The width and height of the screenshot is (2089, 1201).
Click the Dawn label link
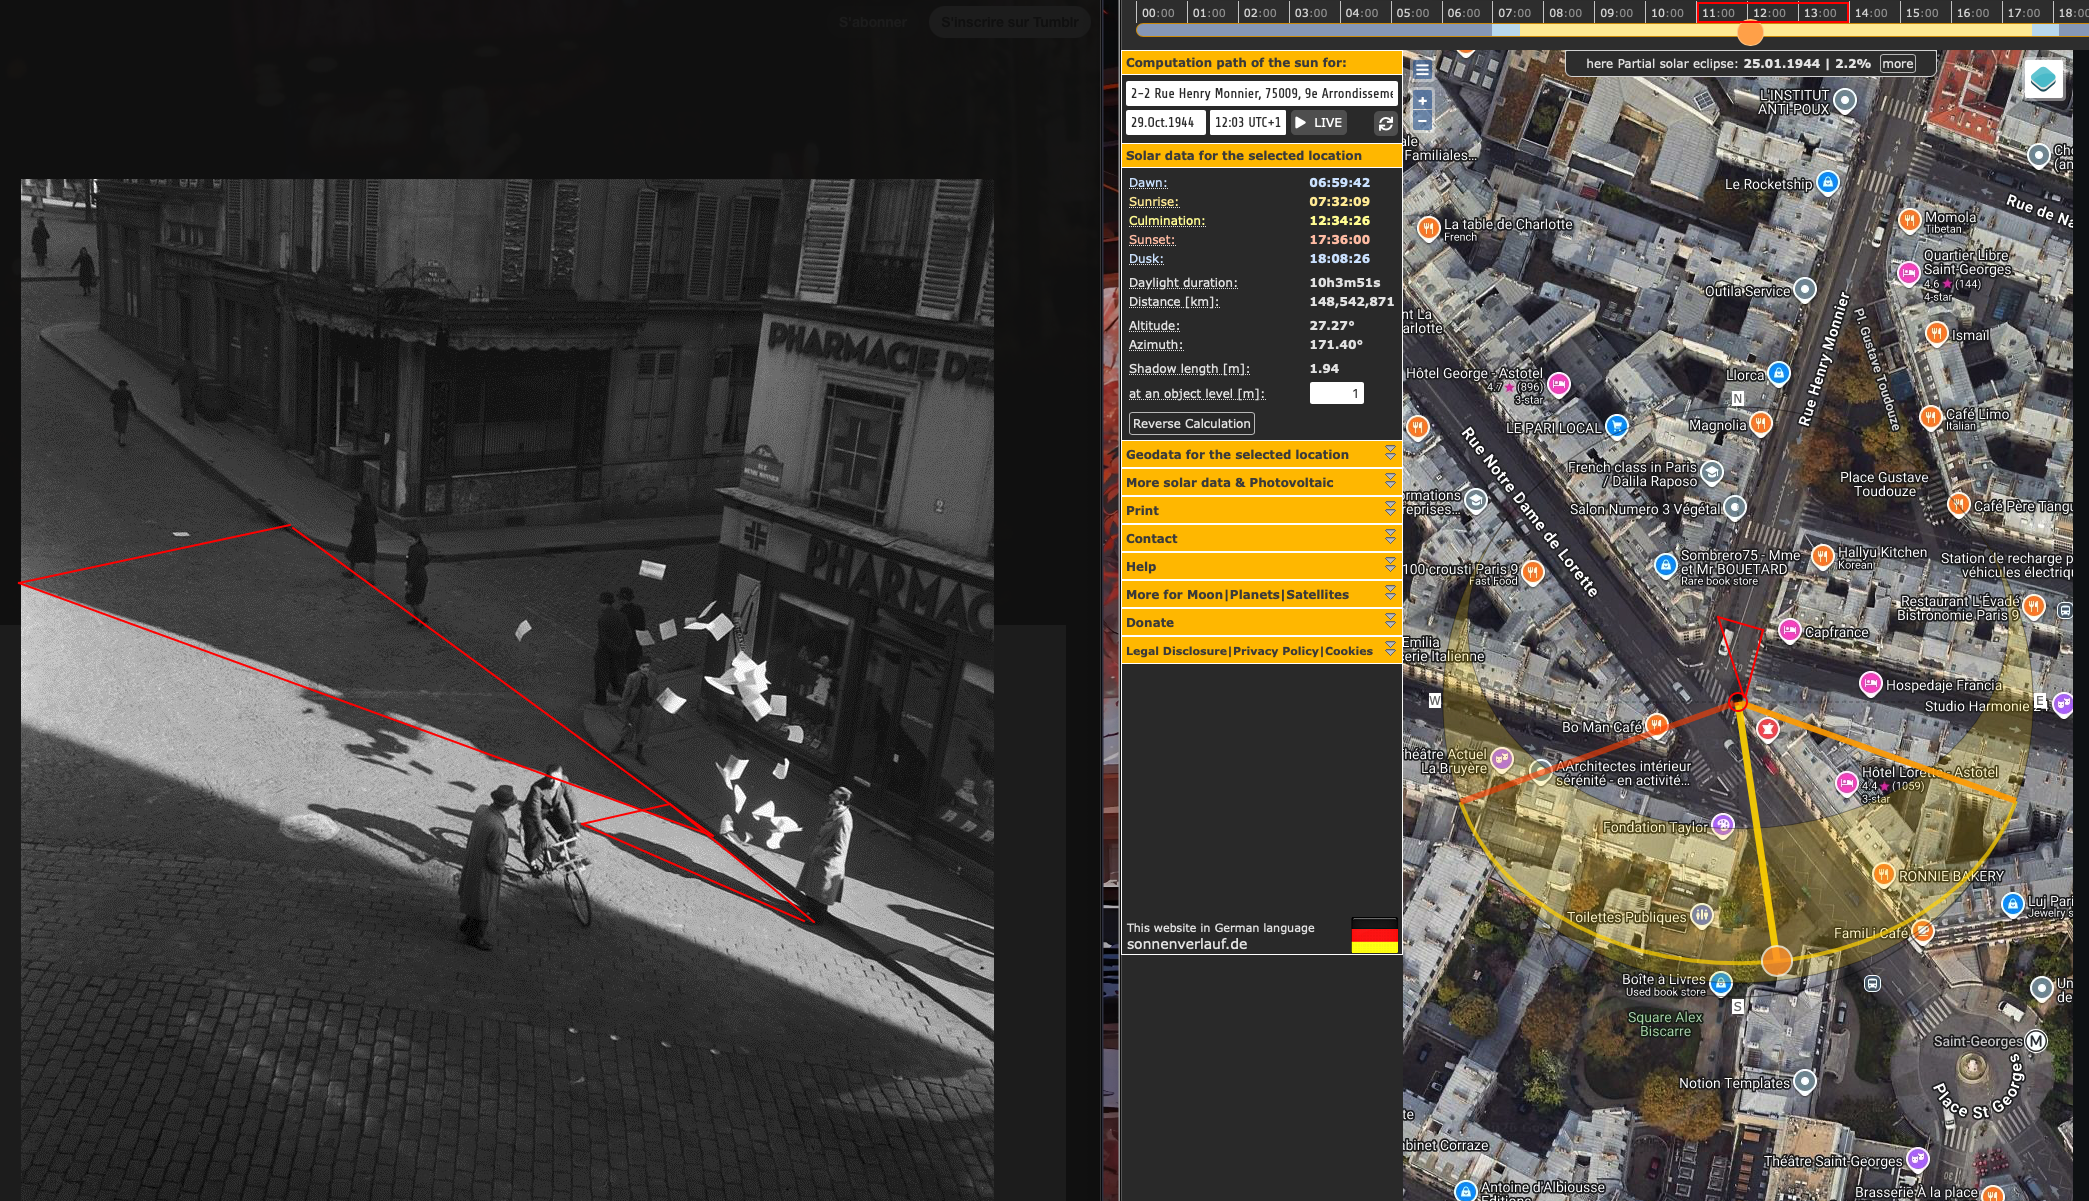click(x=1148, y=183)
